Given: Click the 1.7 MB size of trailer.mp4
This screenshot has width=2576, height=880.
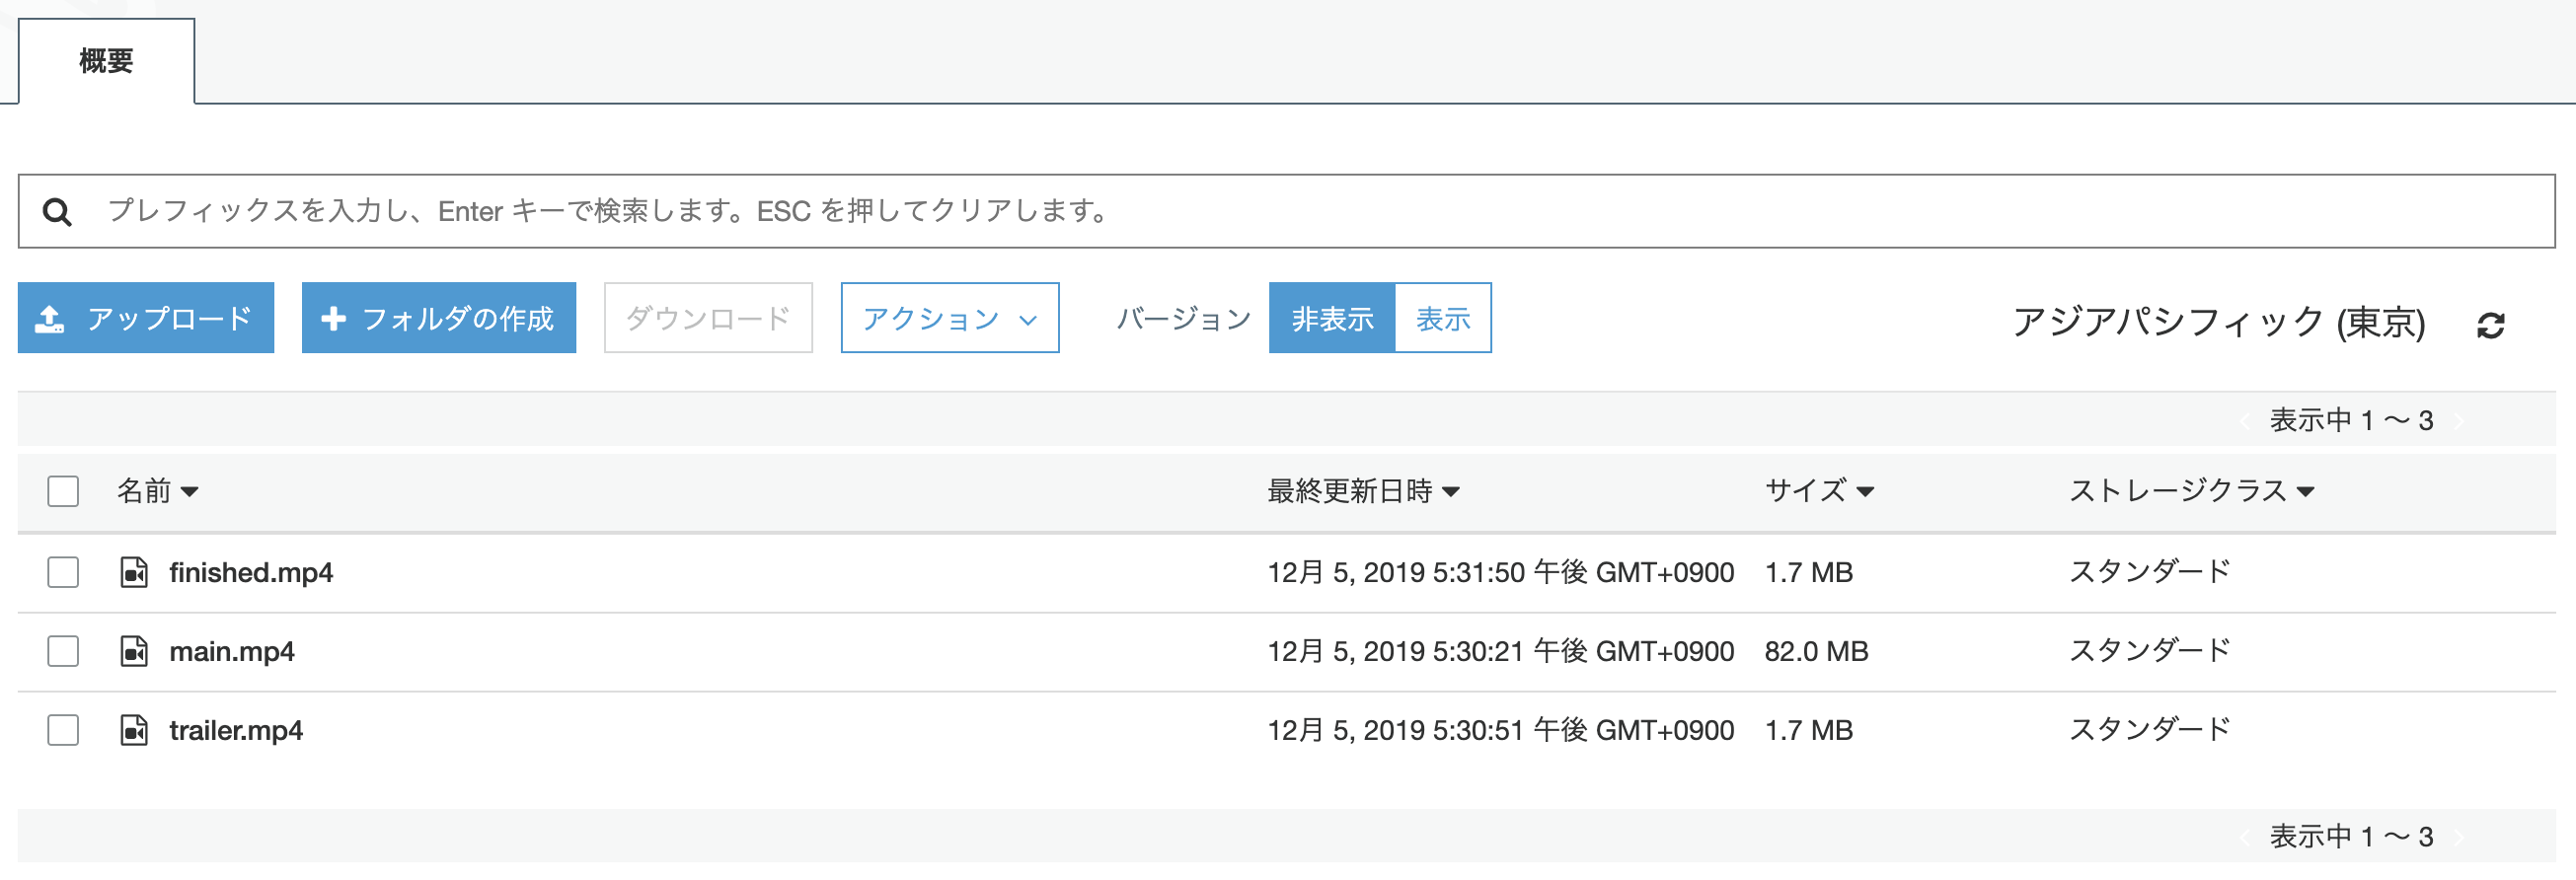Looking at the screenshot, I should (x=1808, y=730).
